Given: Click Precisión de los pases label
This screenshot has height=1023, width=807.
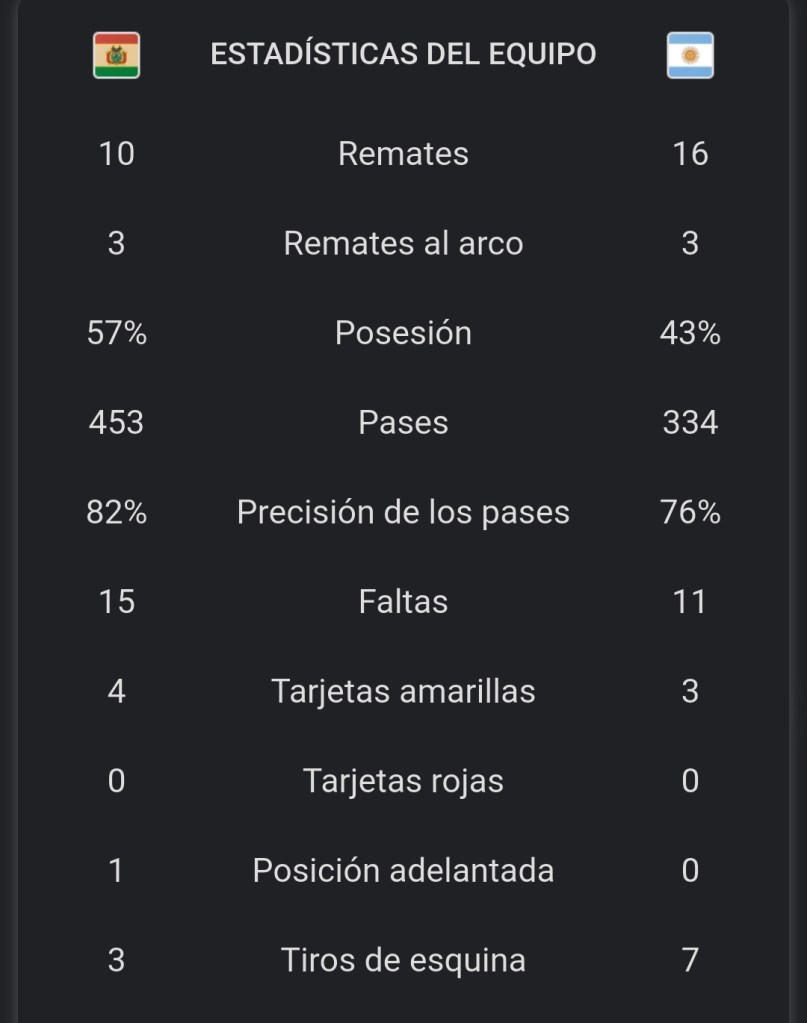Looking at the screenshot, I should coord(403,512).
